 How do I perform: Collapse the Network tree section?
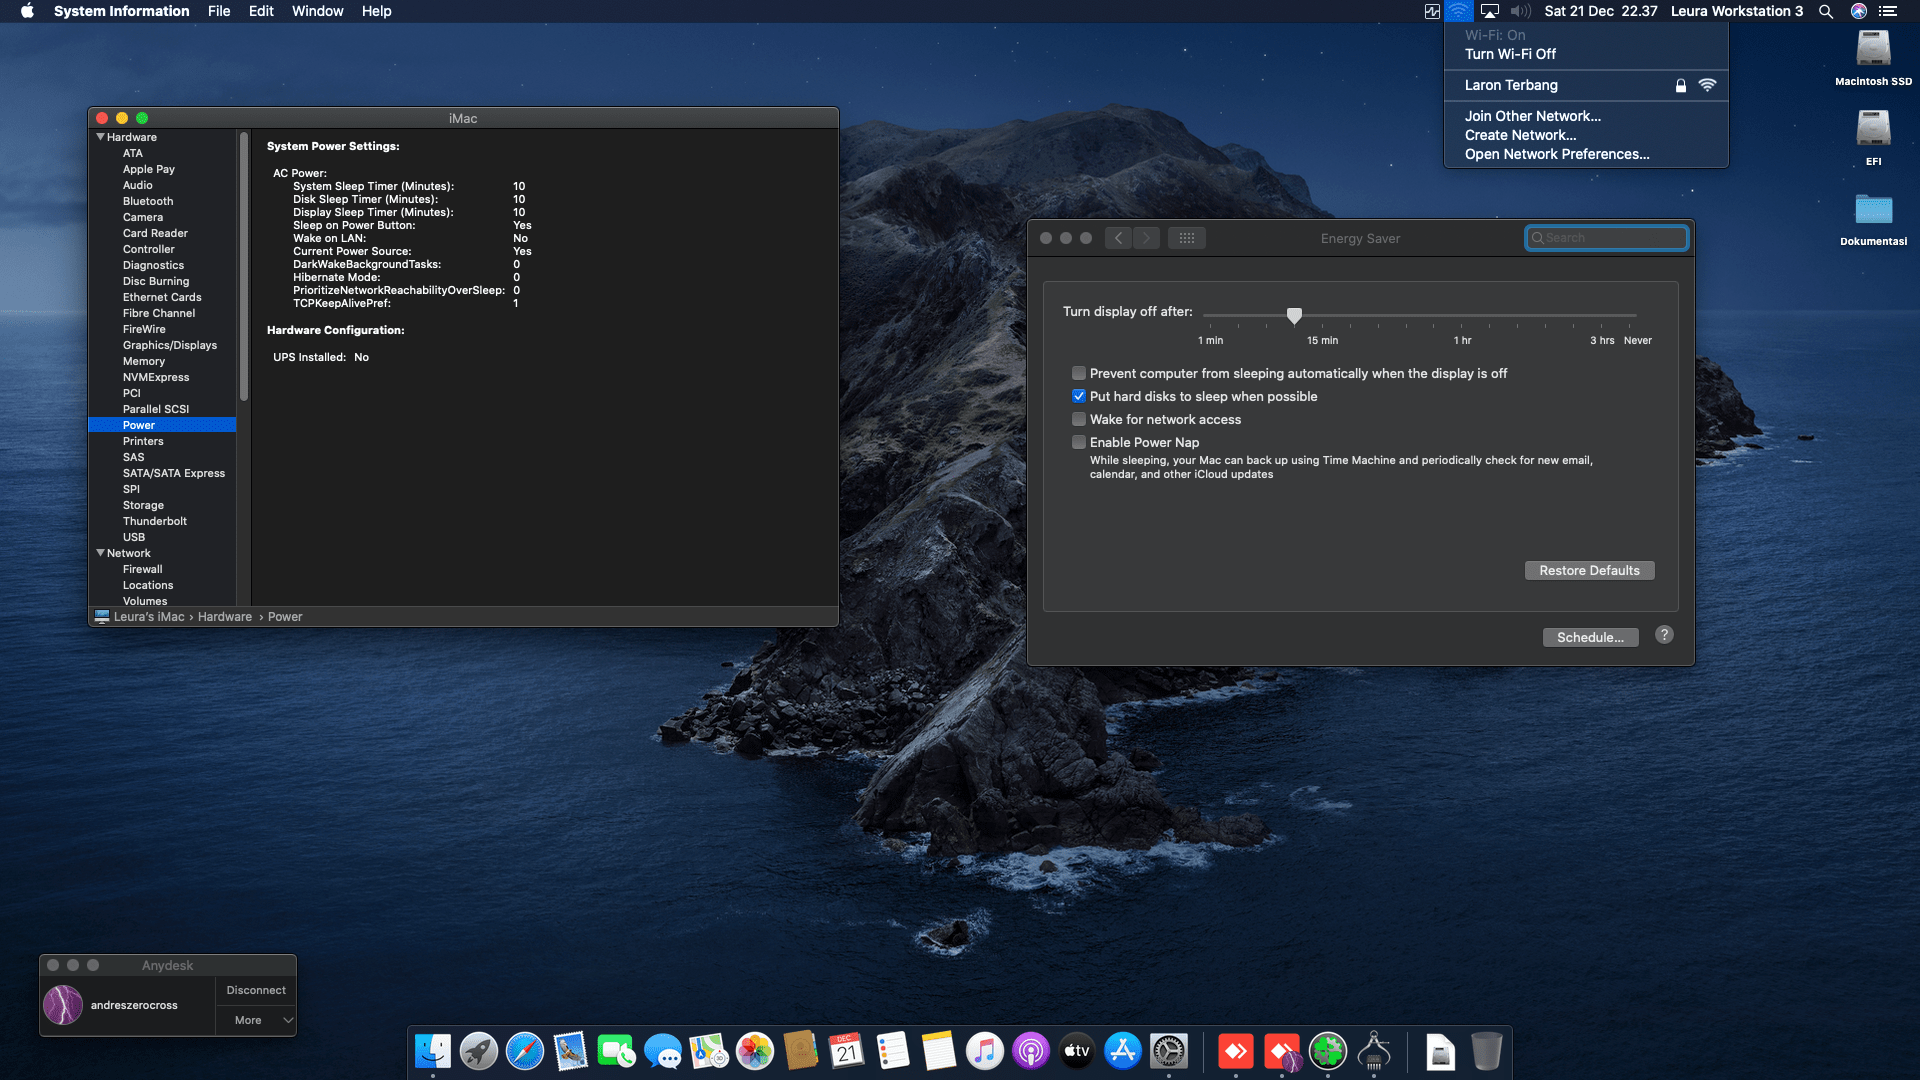point(100,553)
